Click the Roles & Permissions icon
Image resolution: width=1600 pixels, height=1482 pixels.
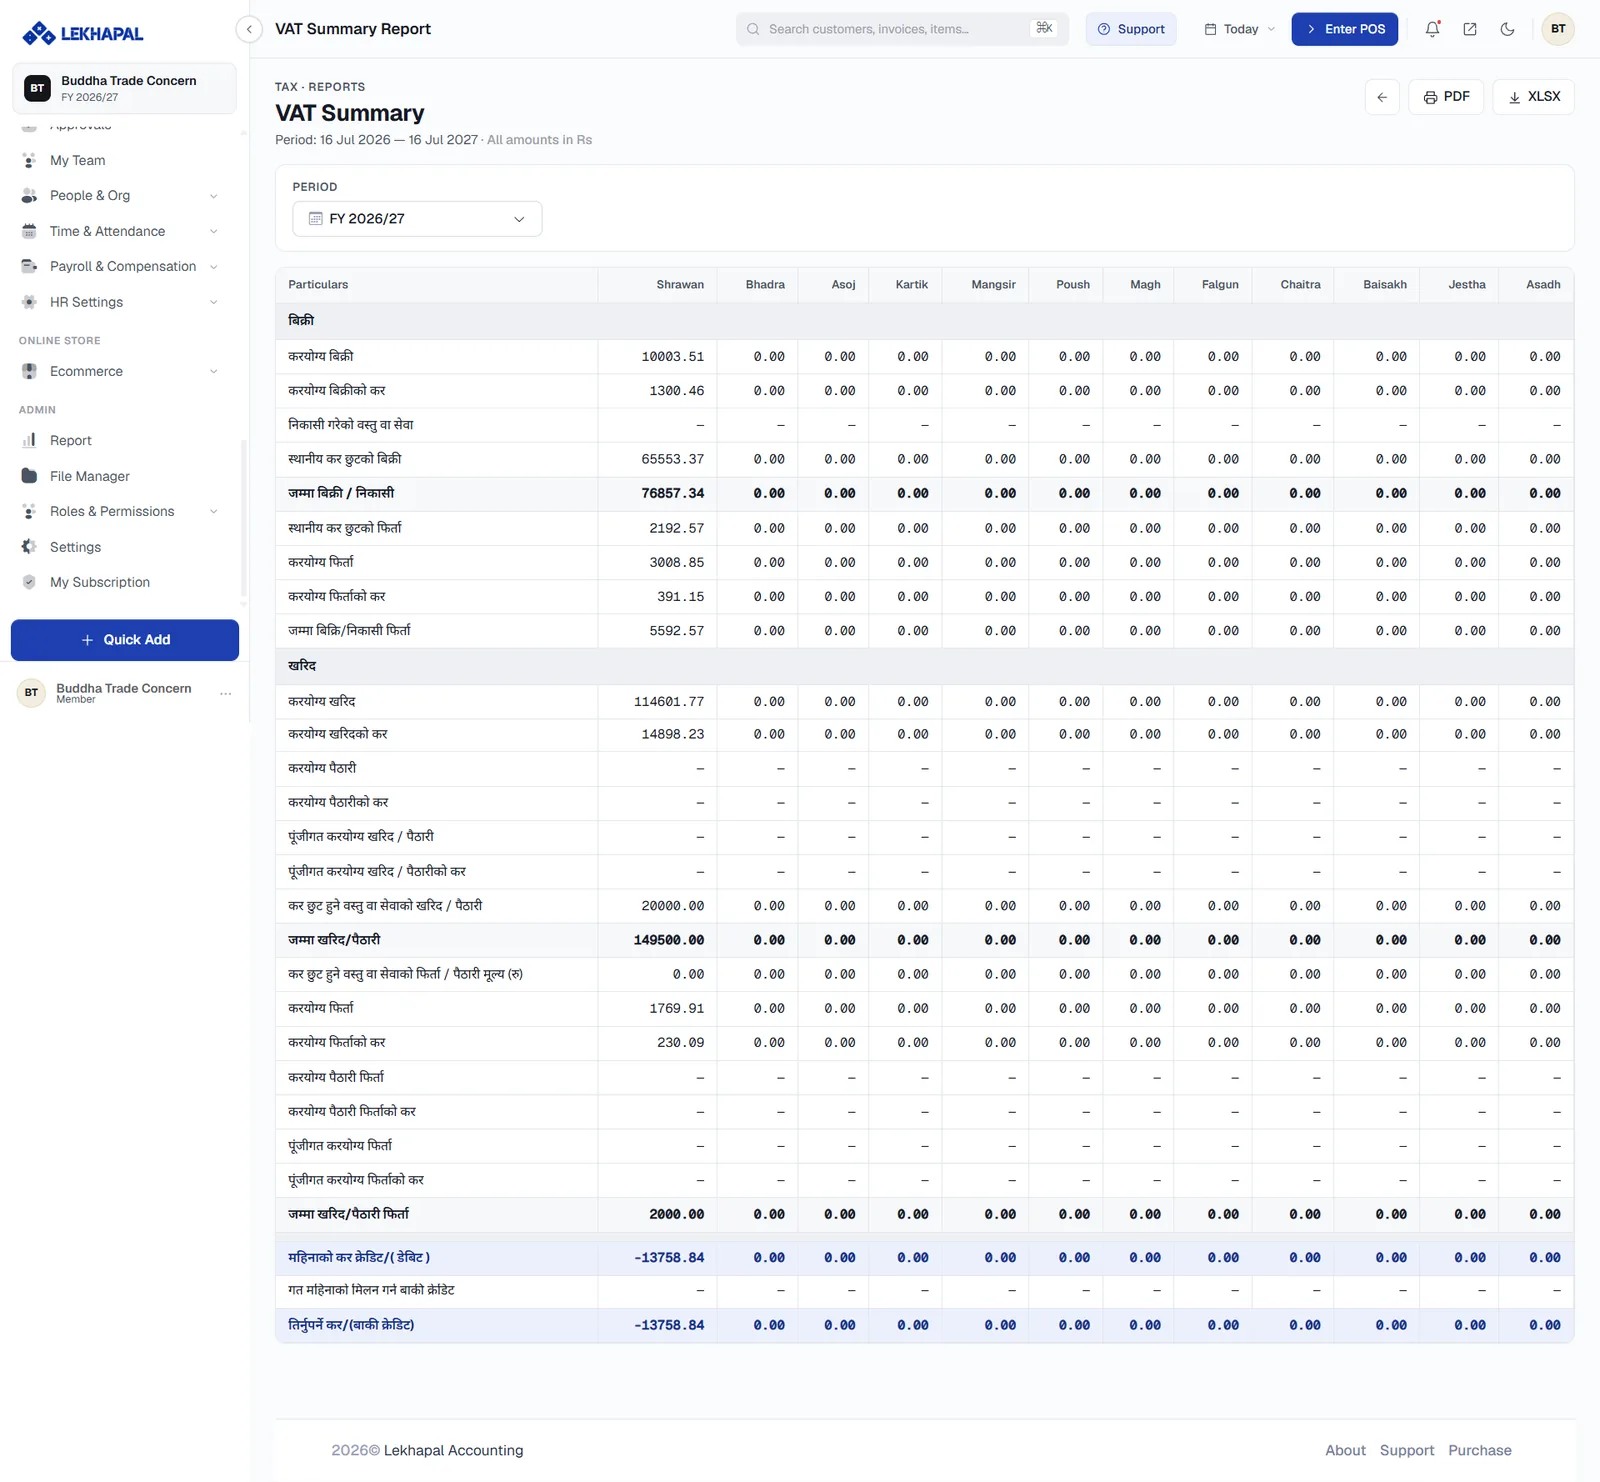(29, 512)
